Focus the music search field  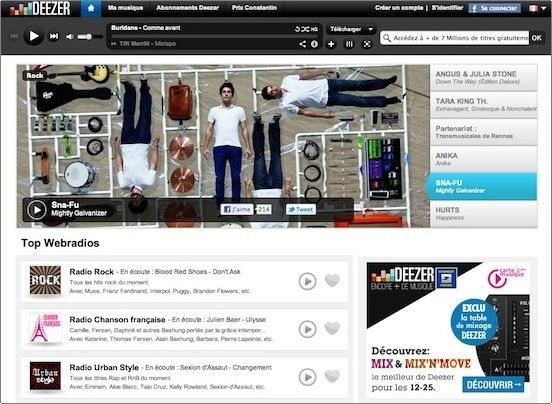[x=454, y=38]
